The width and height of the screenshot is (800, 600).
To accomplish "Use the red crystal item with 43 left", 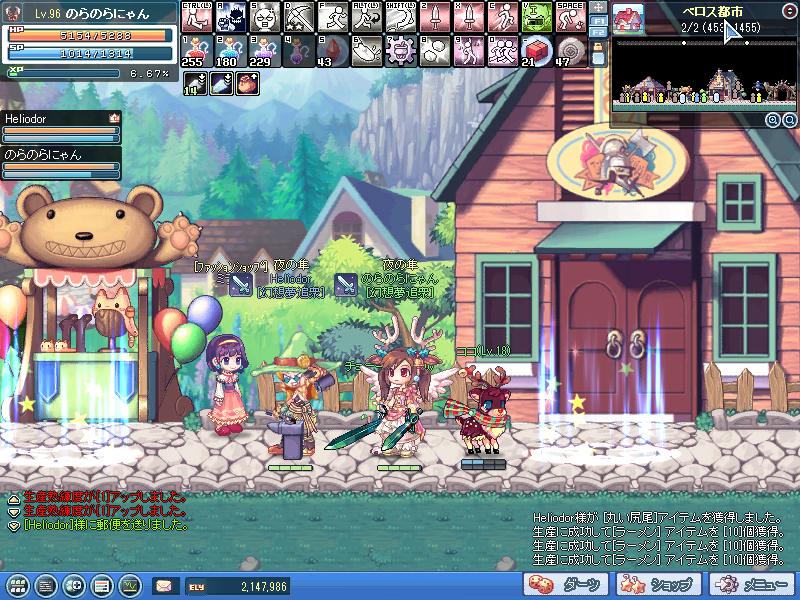I will coord(333,51).
